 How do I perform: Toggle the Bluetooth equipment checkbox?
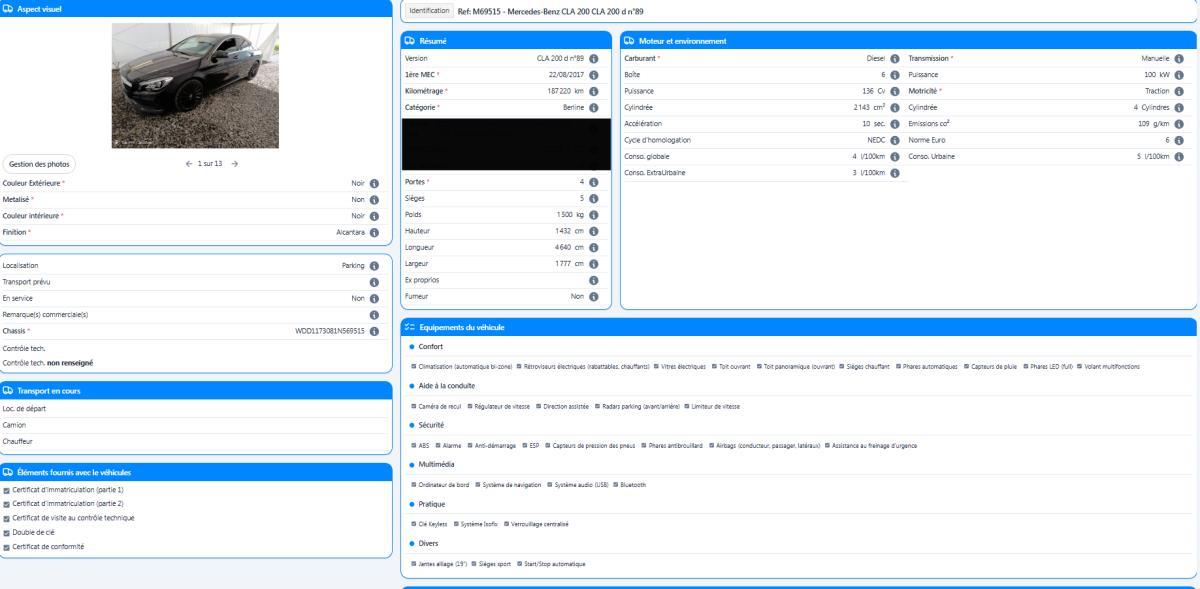click(614, 485)
